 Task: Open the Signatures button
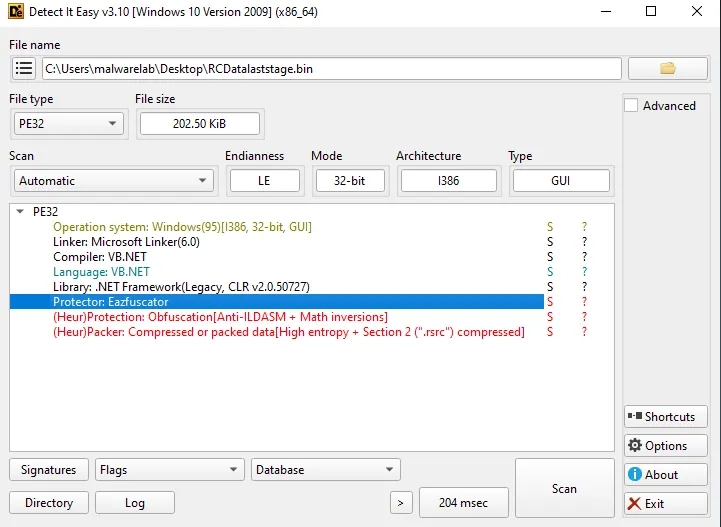tap(48, 470)
